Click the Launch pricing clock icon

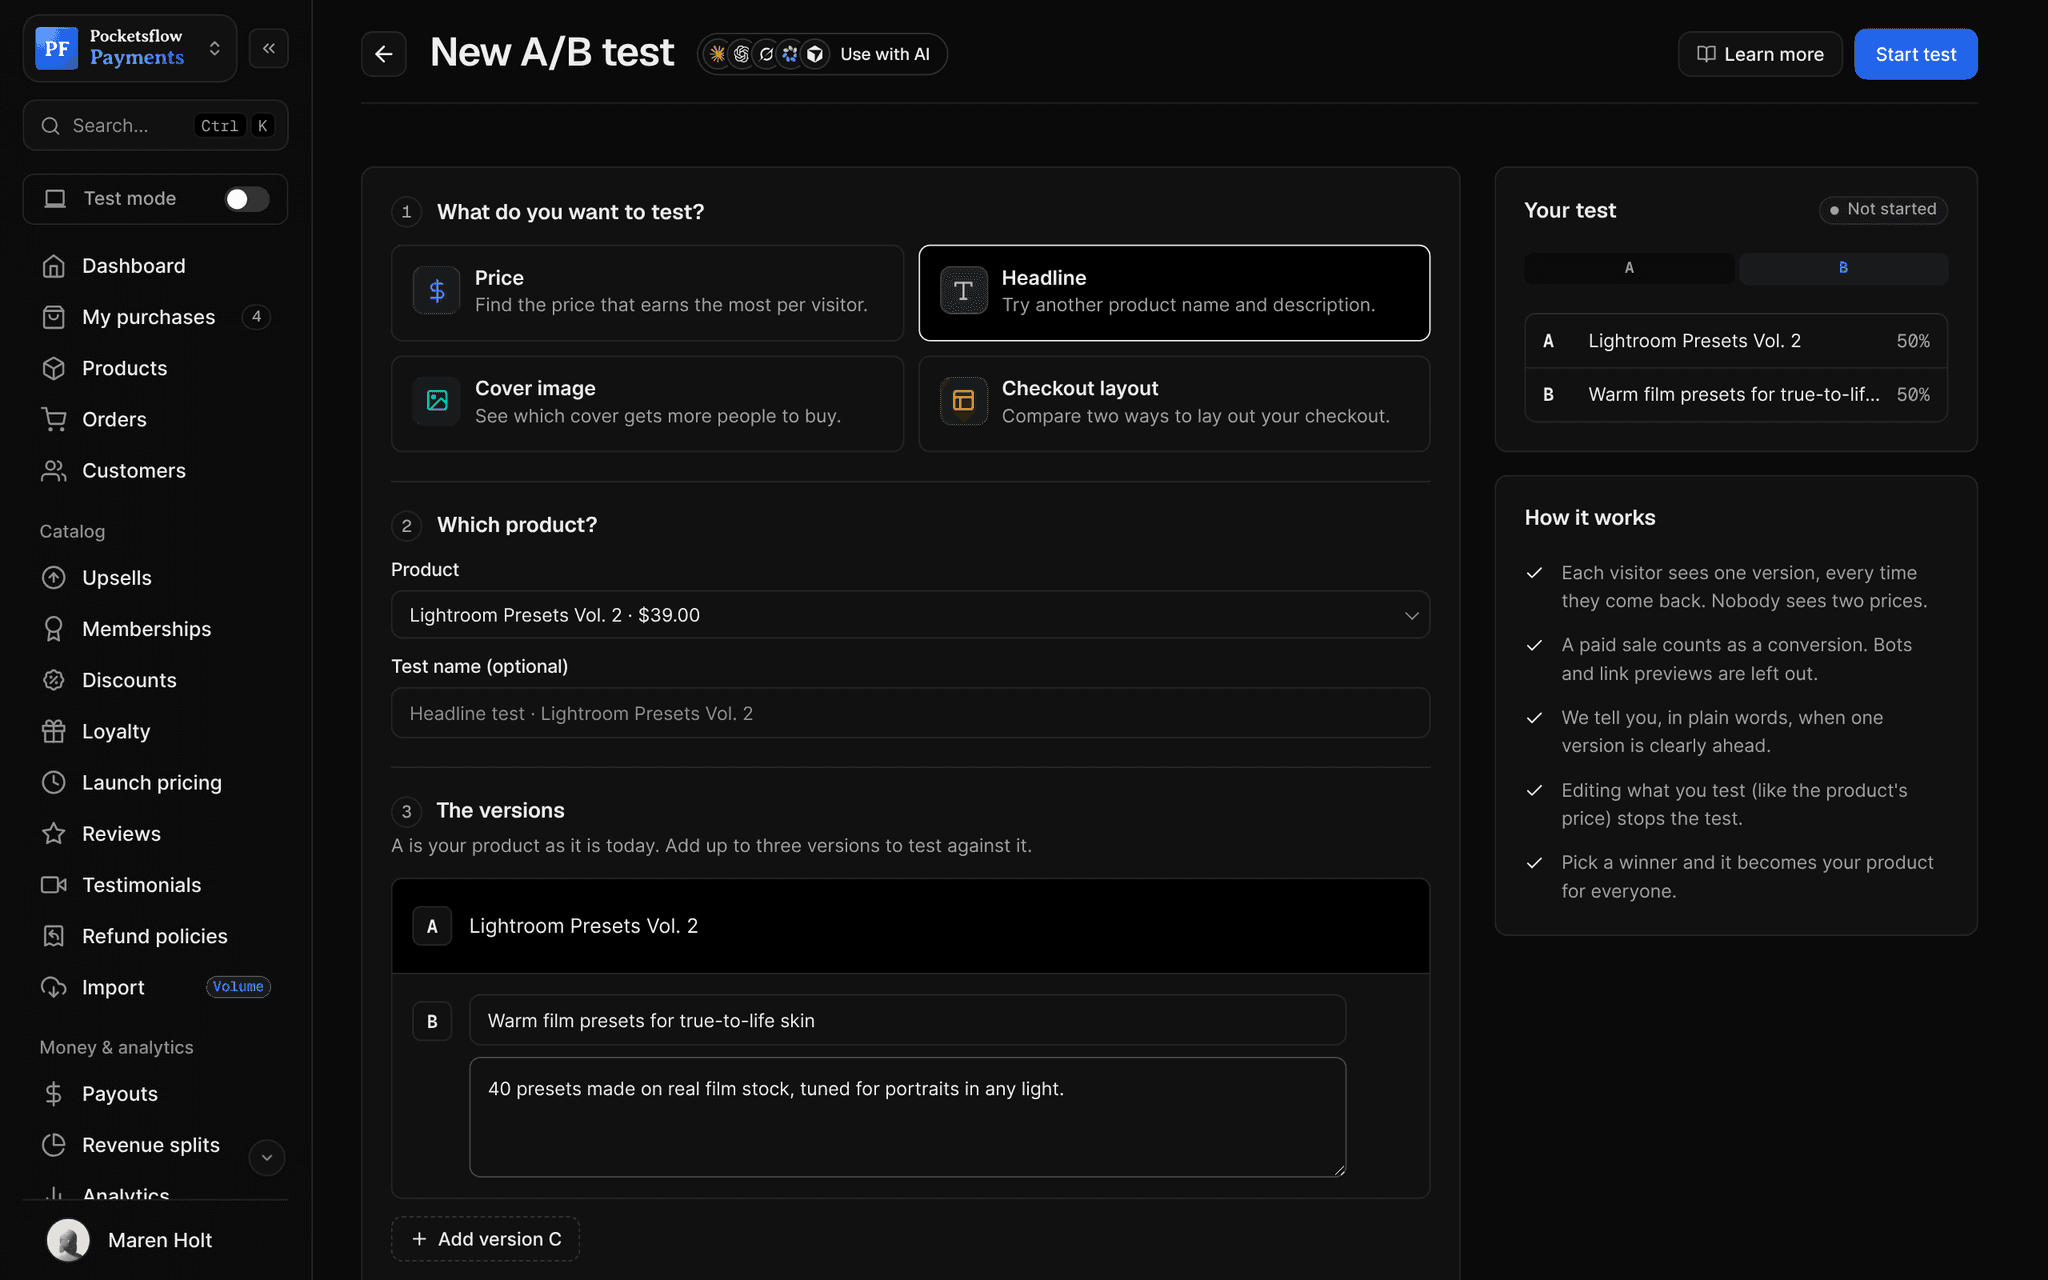[x=54, y=782]
